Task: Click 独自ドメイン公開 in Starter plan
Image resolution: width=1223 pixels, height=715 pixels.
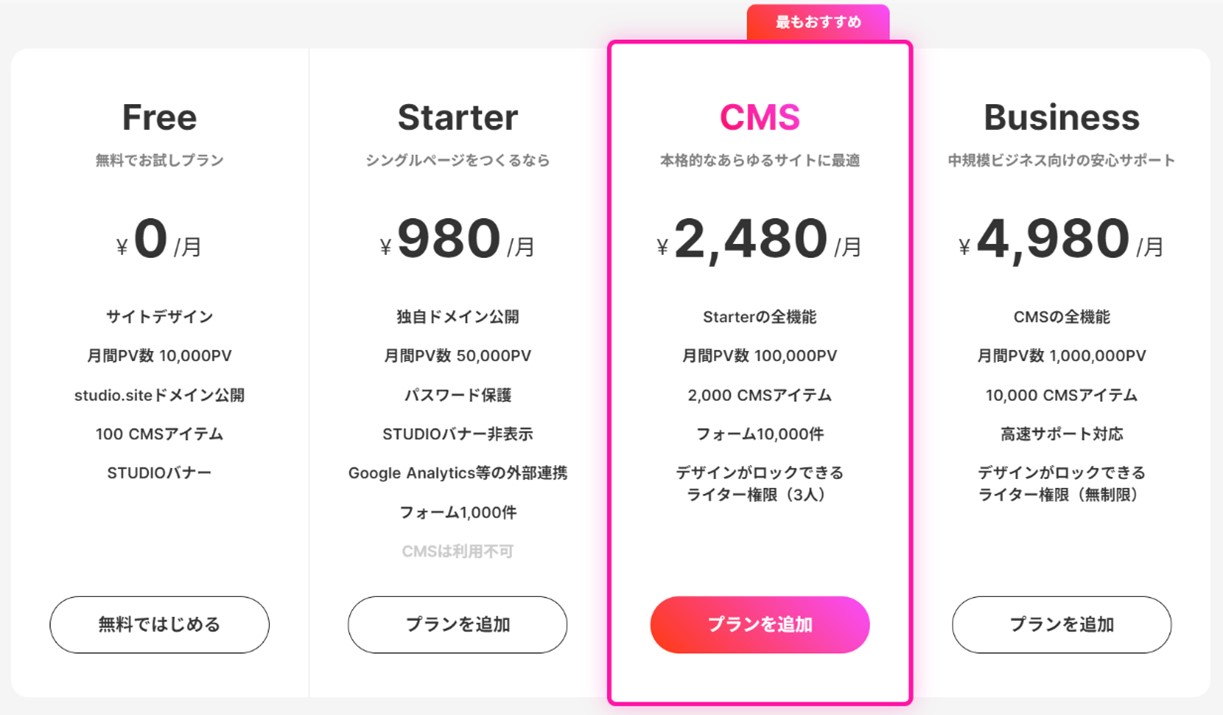Action: pyautogui.click(x=457, y=317)
